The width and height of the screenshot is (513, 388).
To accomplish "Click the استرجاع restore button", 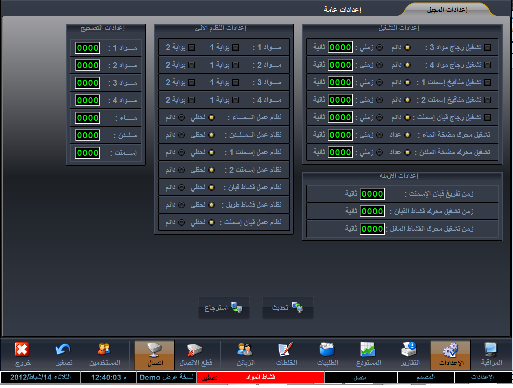I will pos(224,308).
